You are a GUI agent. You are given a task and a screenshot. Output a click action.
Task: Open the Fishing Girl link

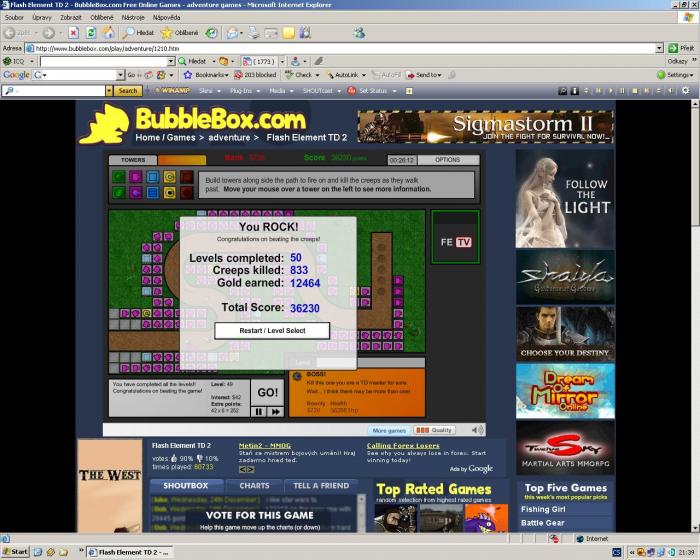(x=543, y=509)
